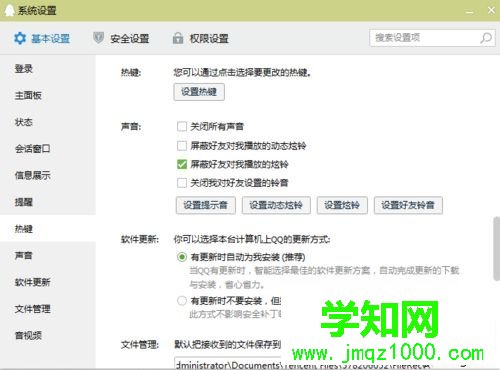Check 关闭我对好友设置的铃音
The image size is (500, 370).
coord(182,183)
